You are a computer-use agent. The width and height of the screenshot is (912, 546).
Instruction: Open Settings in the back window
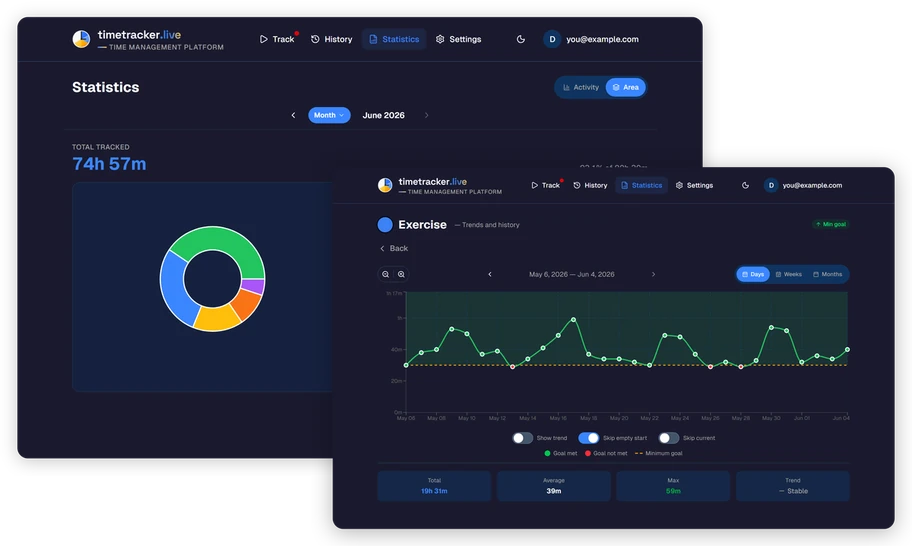point(458,39)
